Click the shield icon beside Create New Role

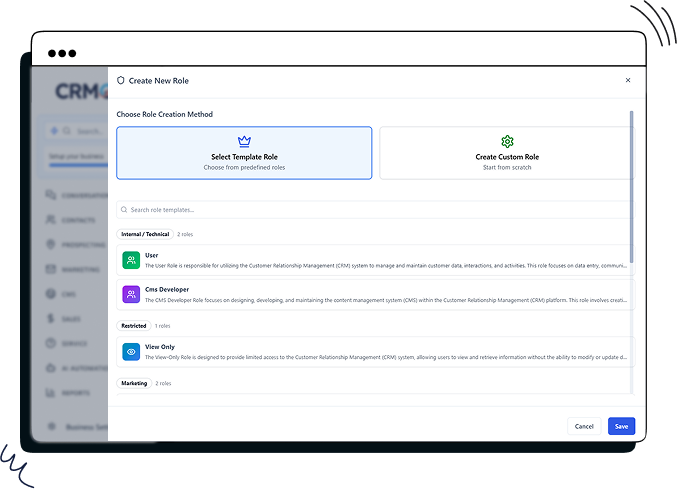pos(121,80)
